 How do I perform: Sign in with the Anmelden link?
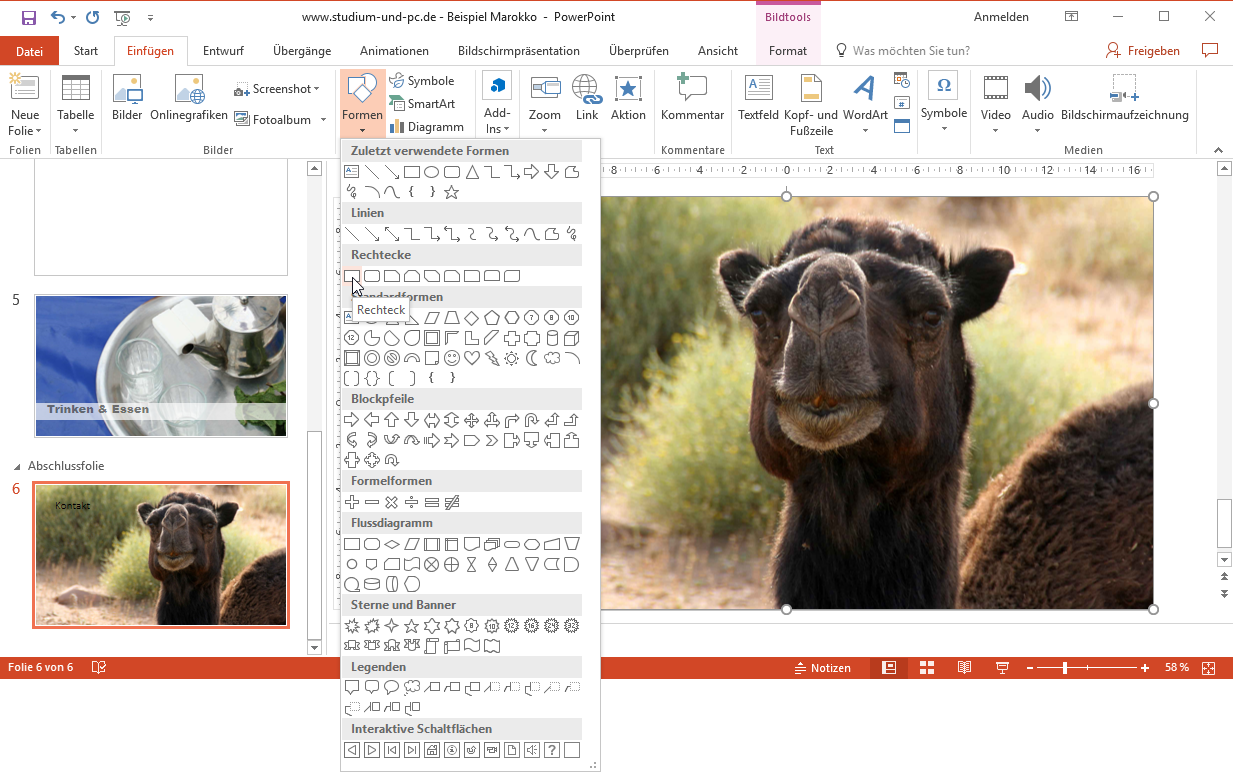[1001, 17]
